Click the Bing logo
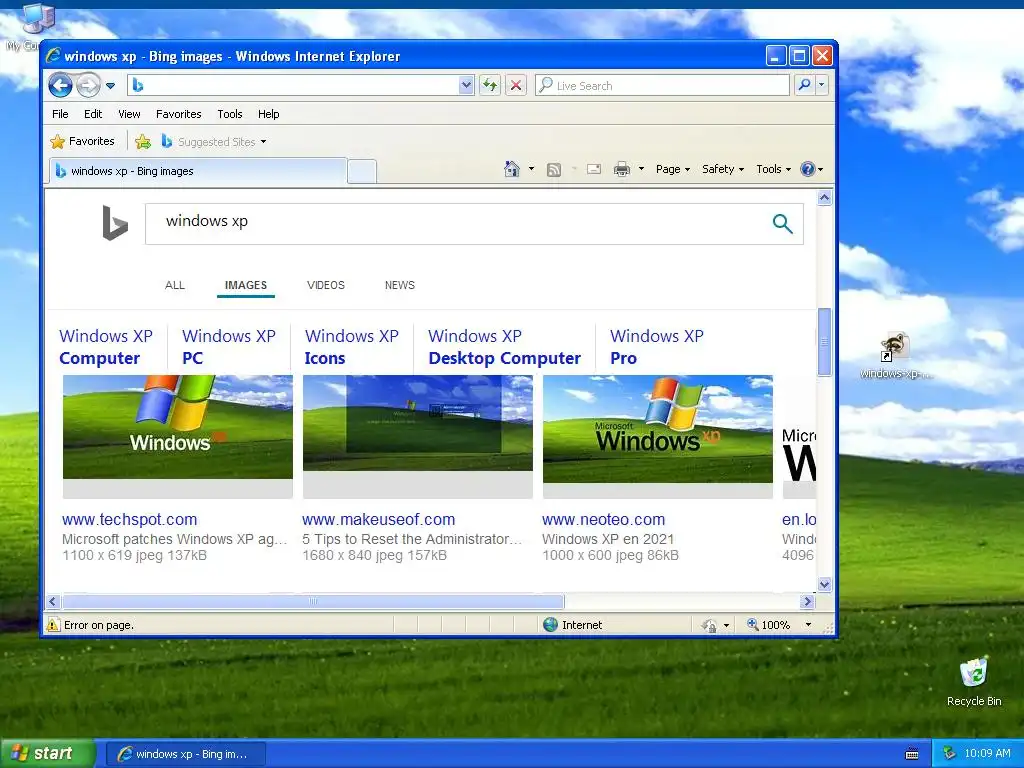This screenshot has height=768, width=1024. pos(115,223)
